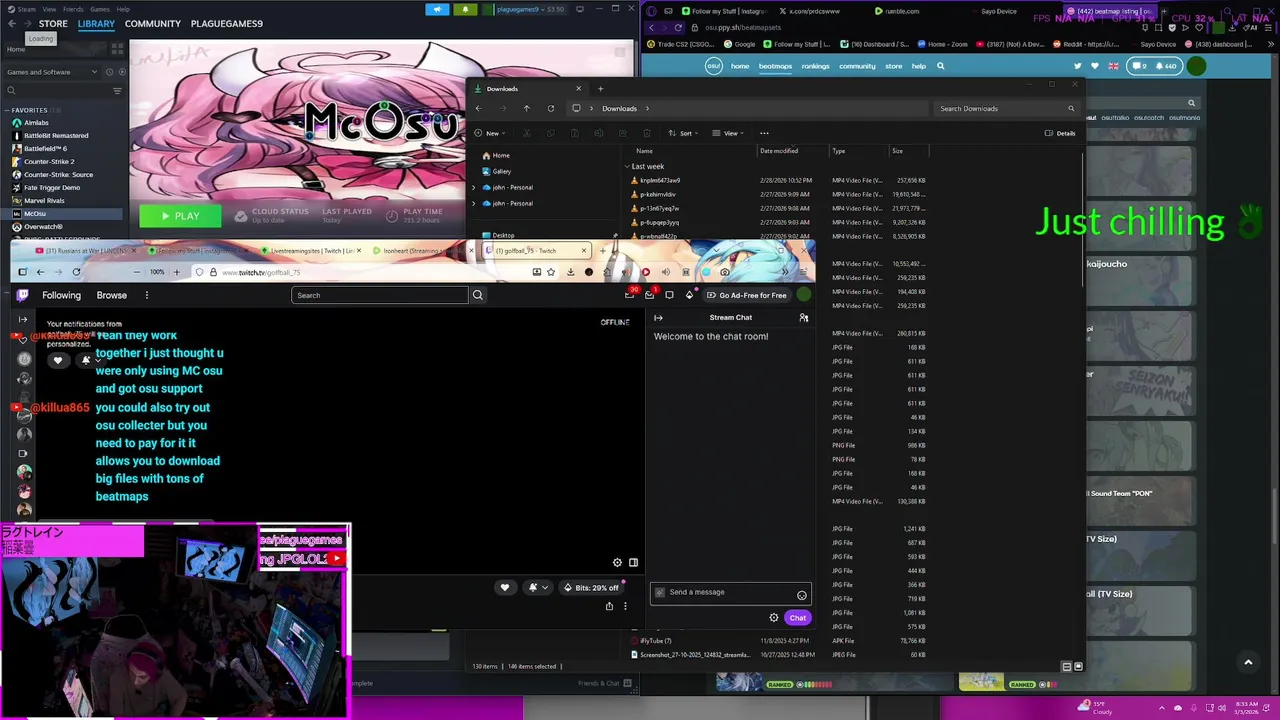
Task: Collapse the Steam Favorites section
Action: pyautogui.click(x=6, y=110)
